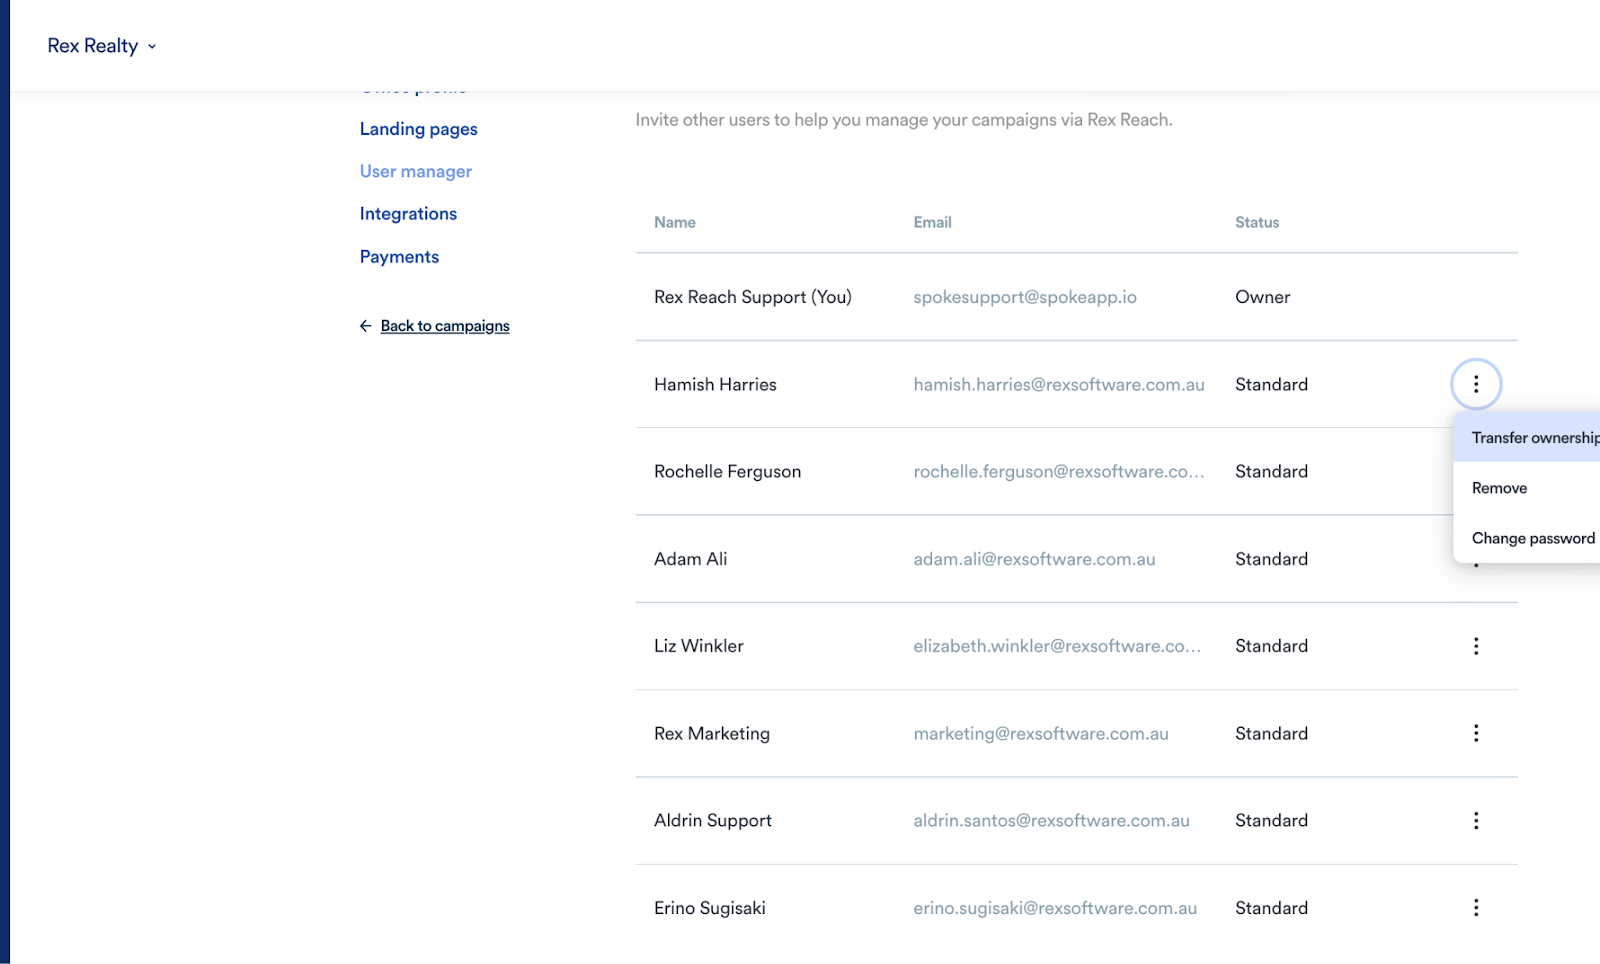Open the Rex Realty account dropdown

(102, 46)
